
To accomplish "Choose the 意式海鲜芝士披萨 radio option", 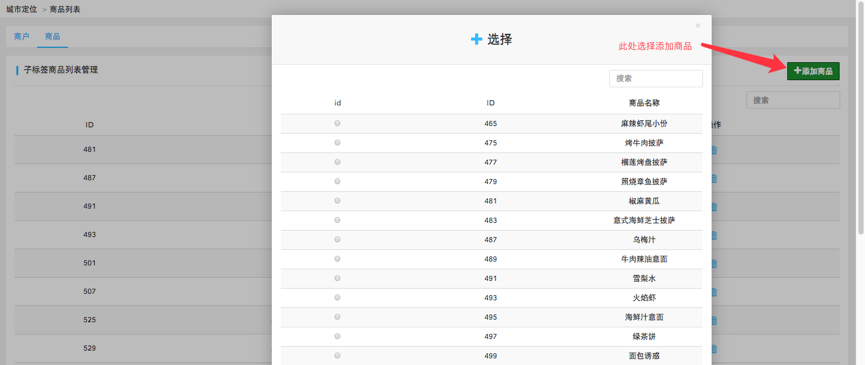I will 337,220.
